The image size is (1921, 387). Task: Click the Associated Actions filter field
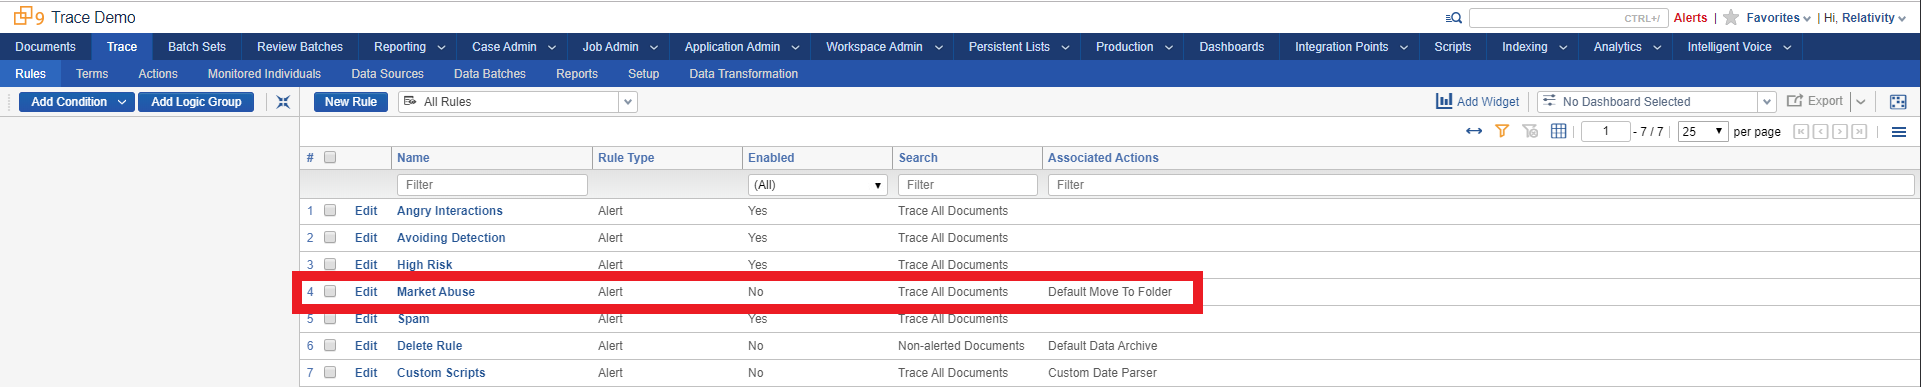coord(1481,185)
